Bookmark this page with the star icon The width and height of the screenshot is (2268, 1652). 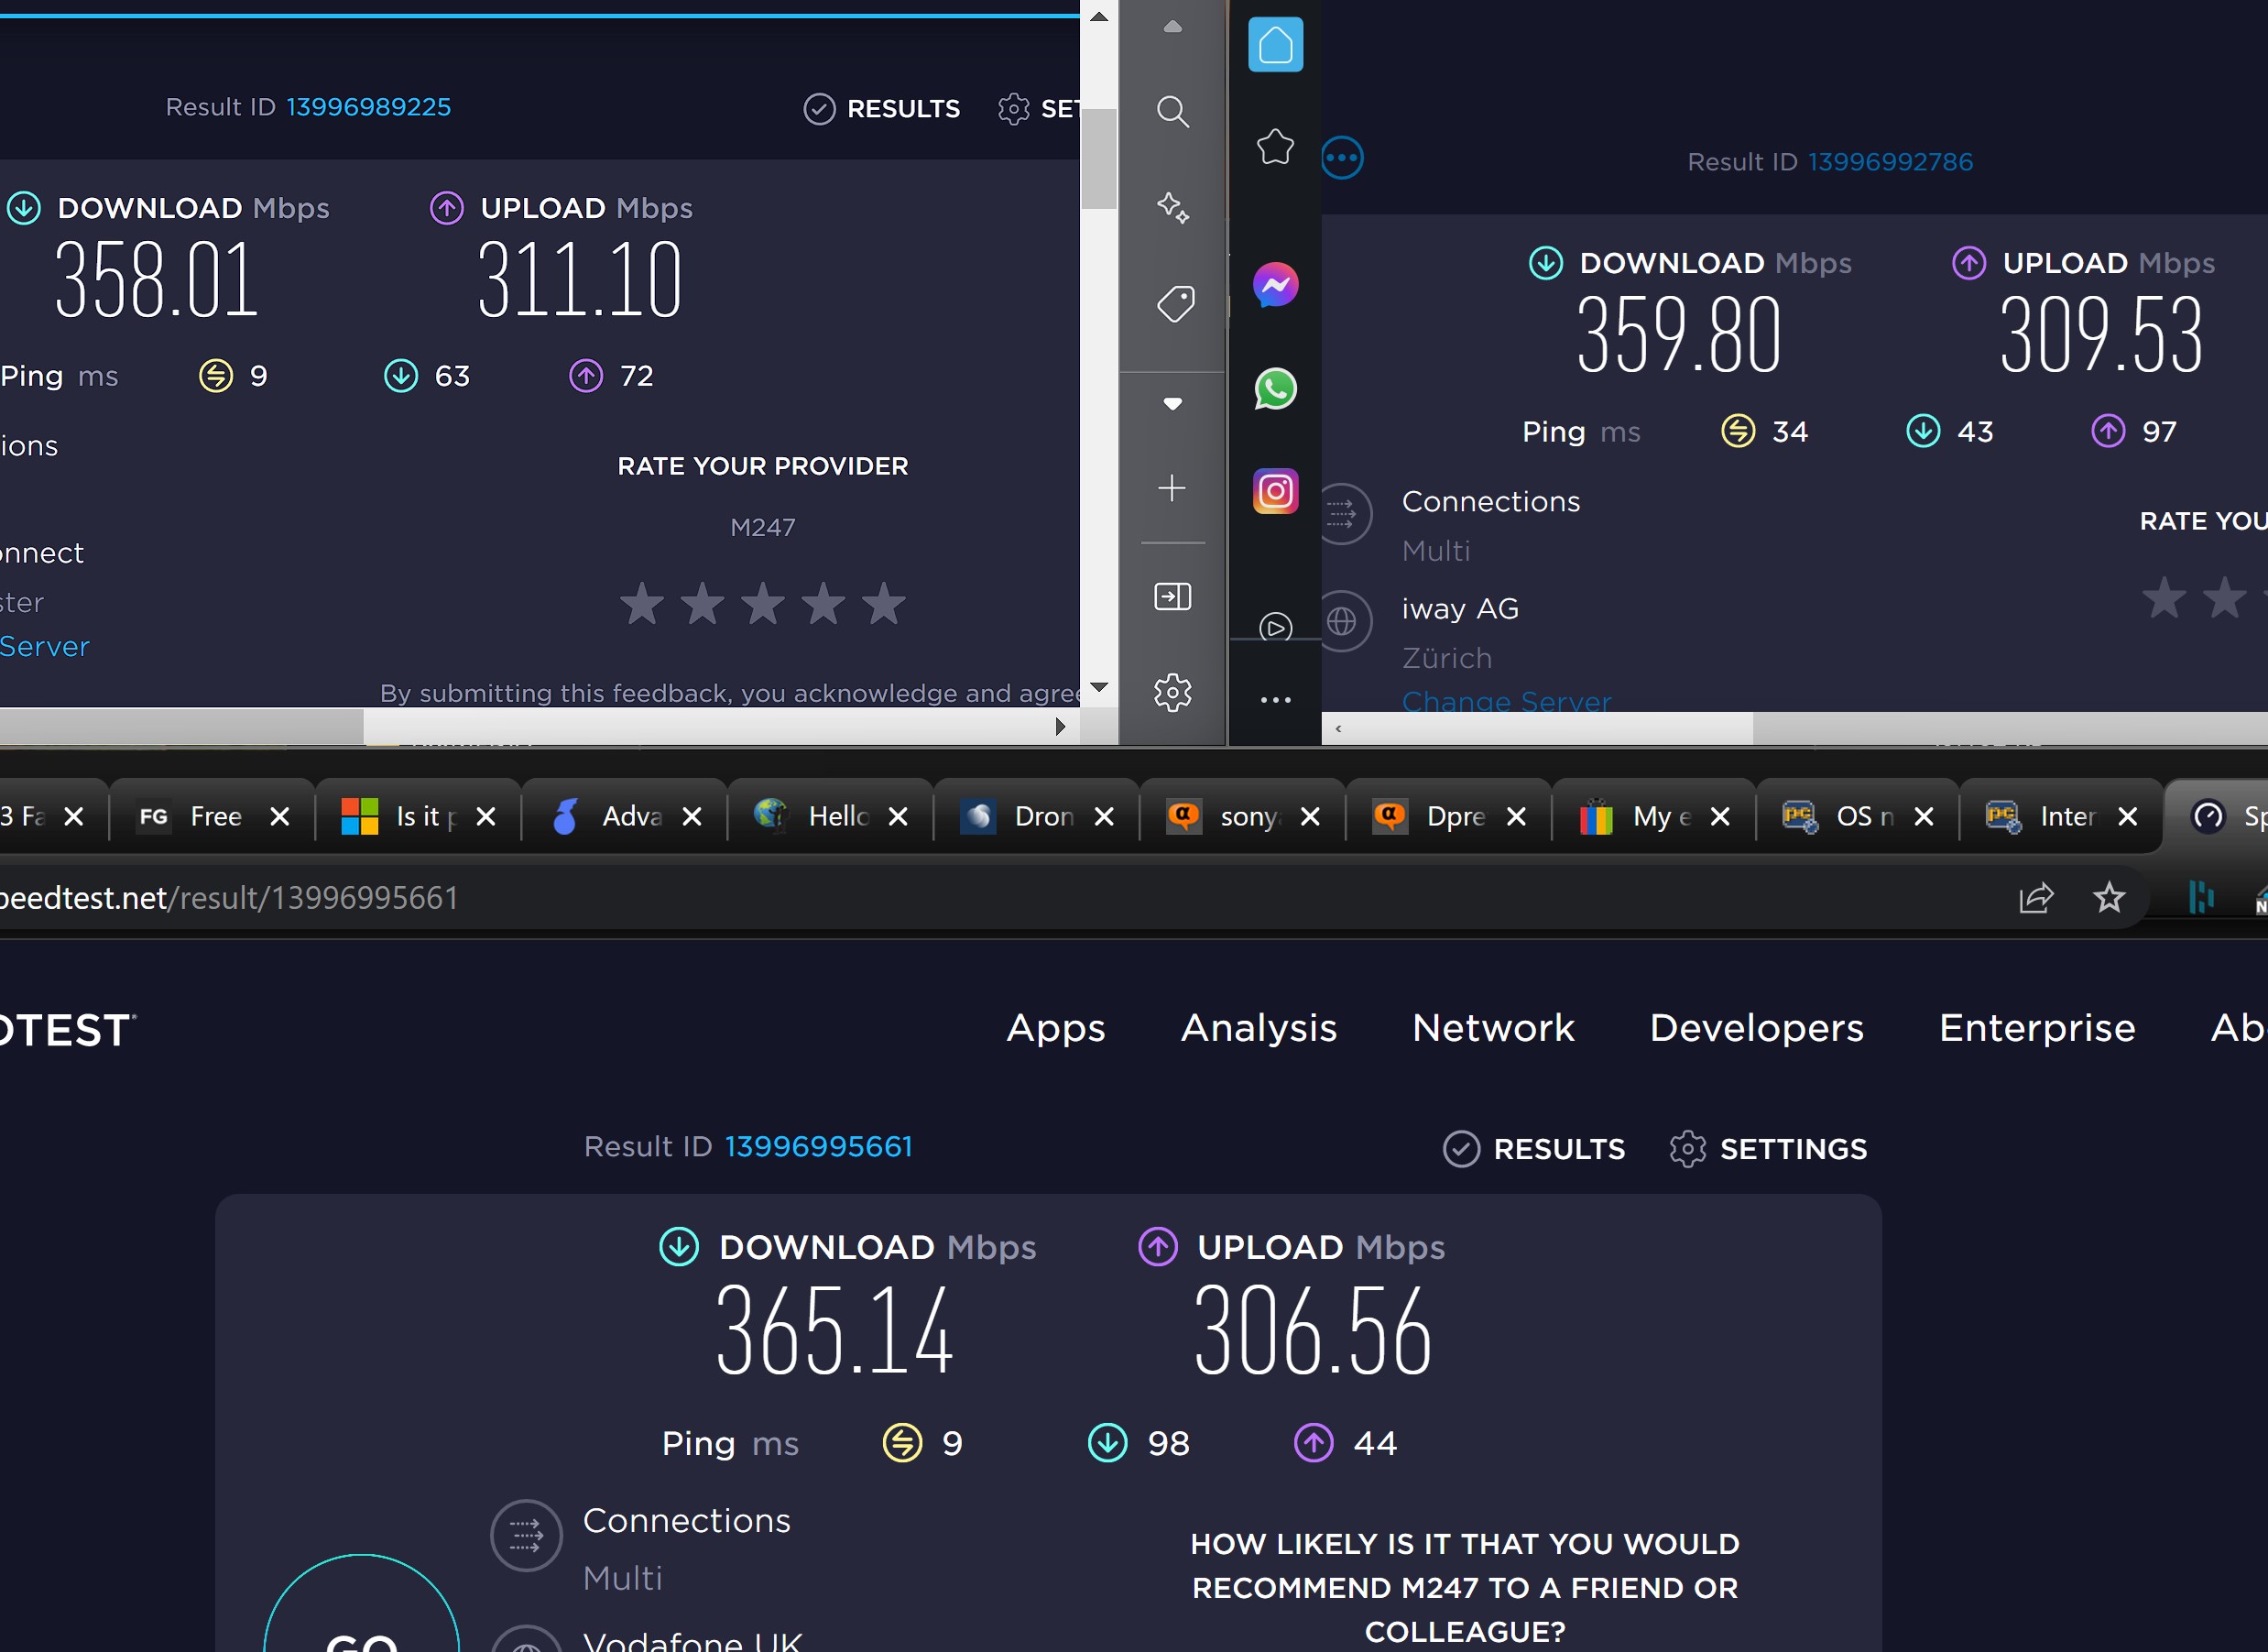coord(2109,898)
